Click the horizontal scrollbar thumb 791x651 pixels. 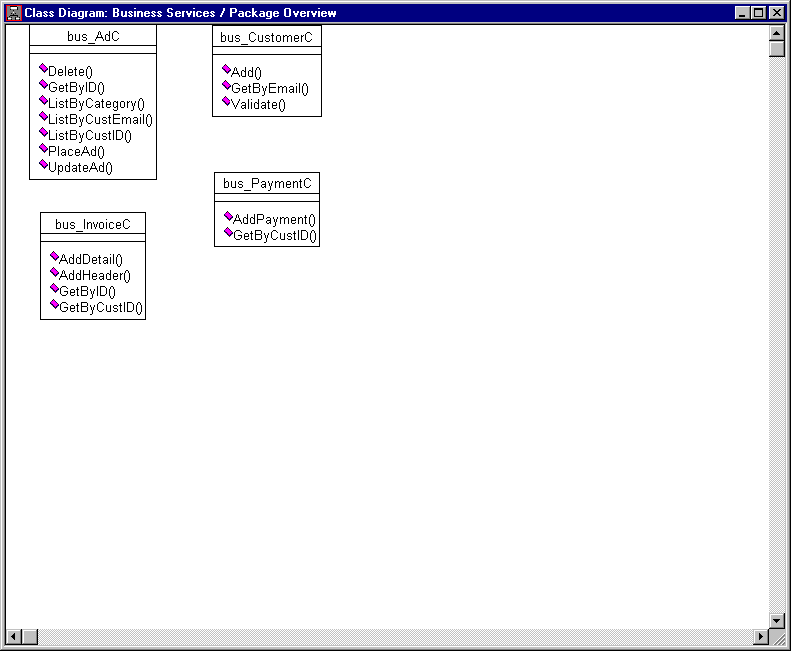tap(30, 637)
